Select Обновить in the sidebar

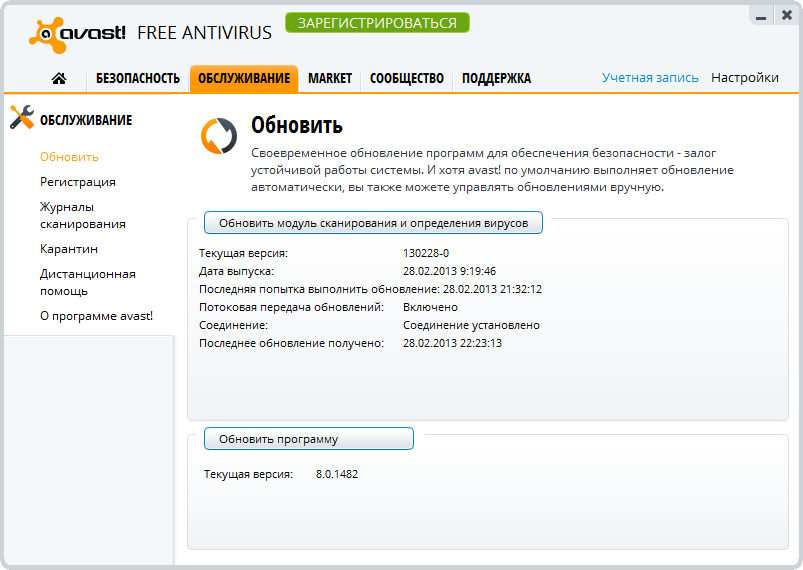click(69, 157)
